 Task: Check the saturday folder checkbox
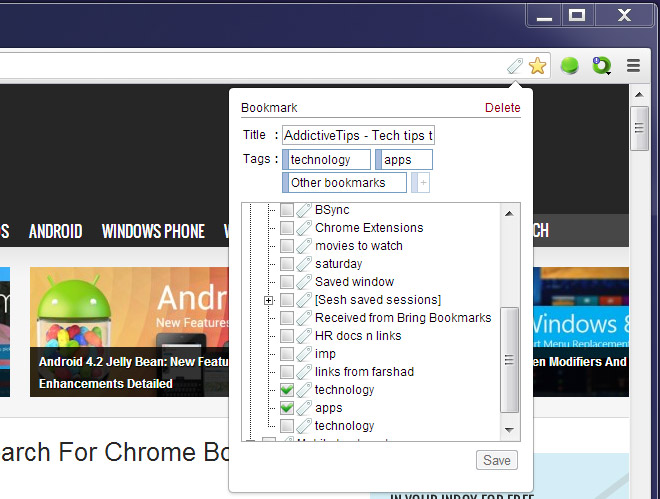click(x=287, y=264)
